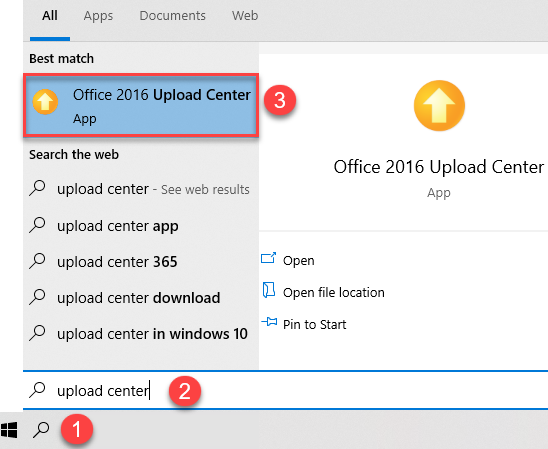Select 'upload center in windows 10' suggestion
Image resolution: width=548 pixels, height=449 pixels.
click(141, 334)
